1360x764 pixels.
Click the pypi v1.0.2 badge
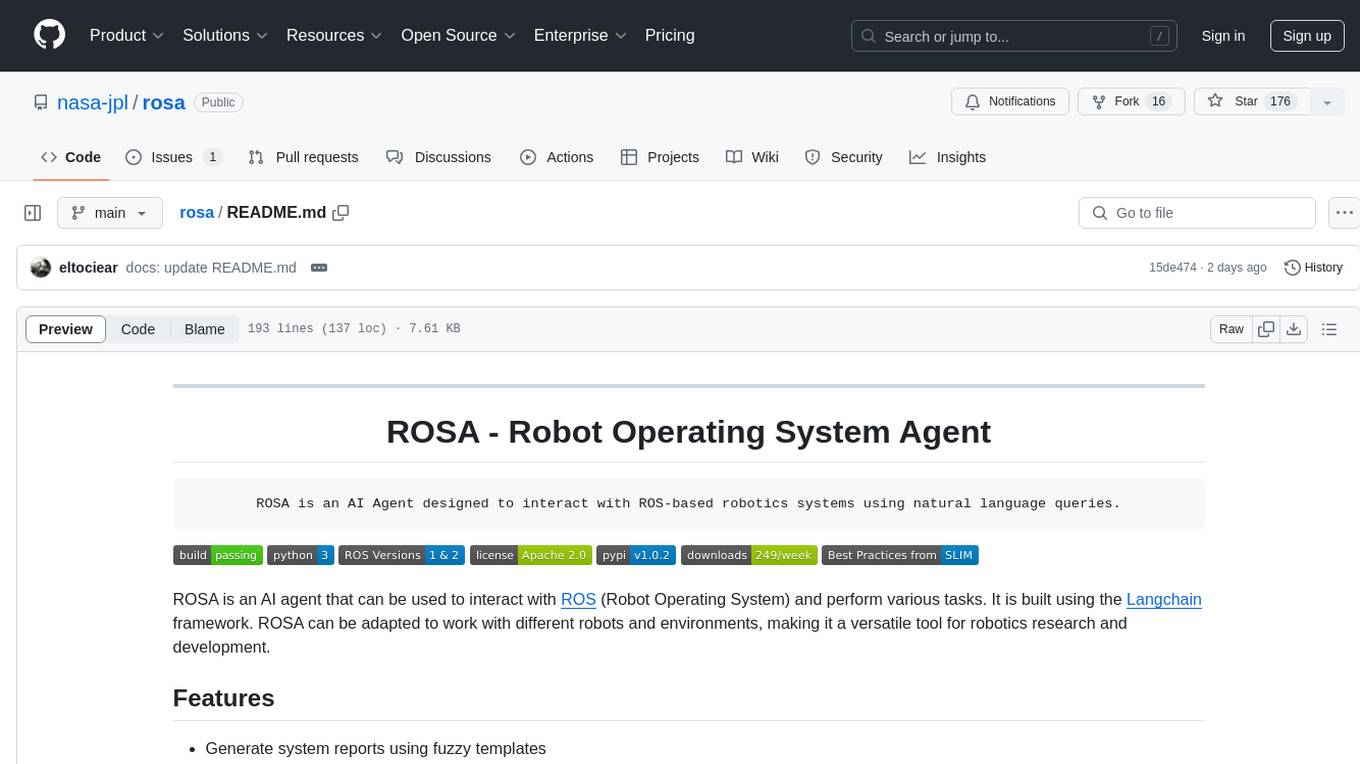tap(636, 555)
